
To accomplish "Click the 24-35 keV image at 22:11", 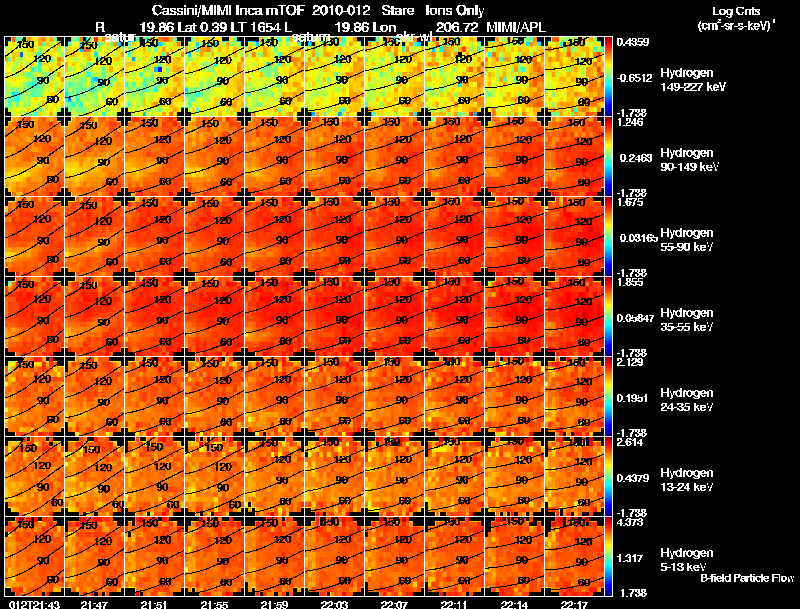I will [455, 396].
